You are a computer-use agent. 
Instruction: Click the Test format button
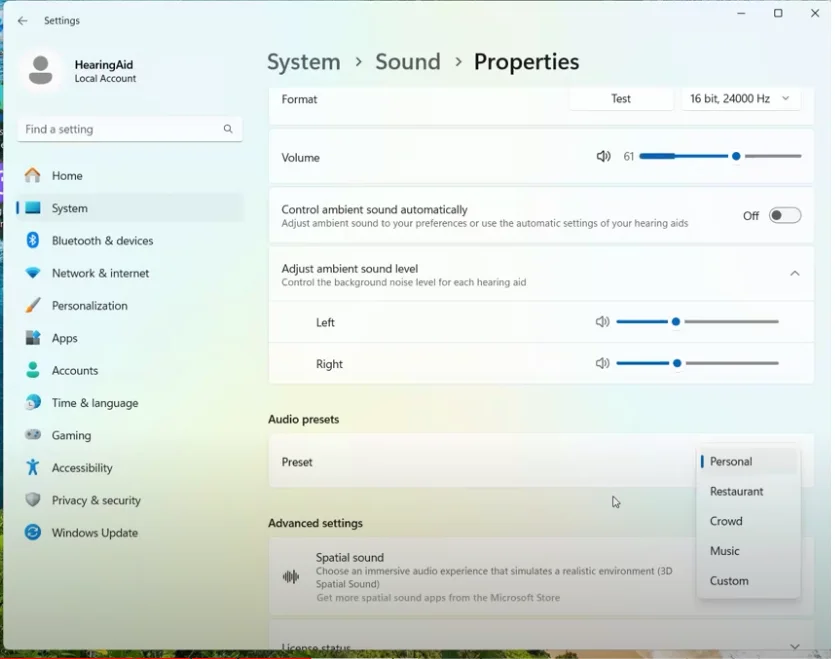[x=621, y=99]
